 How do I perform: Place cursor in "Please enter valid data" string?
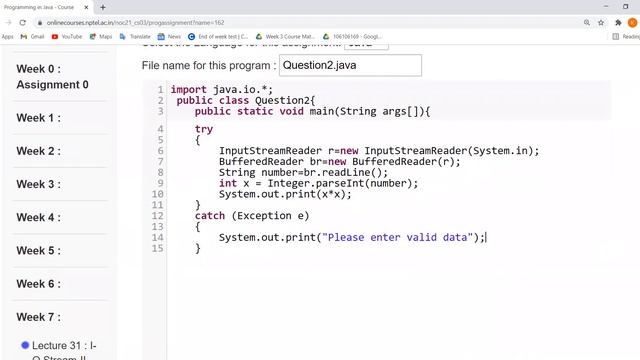397,238
